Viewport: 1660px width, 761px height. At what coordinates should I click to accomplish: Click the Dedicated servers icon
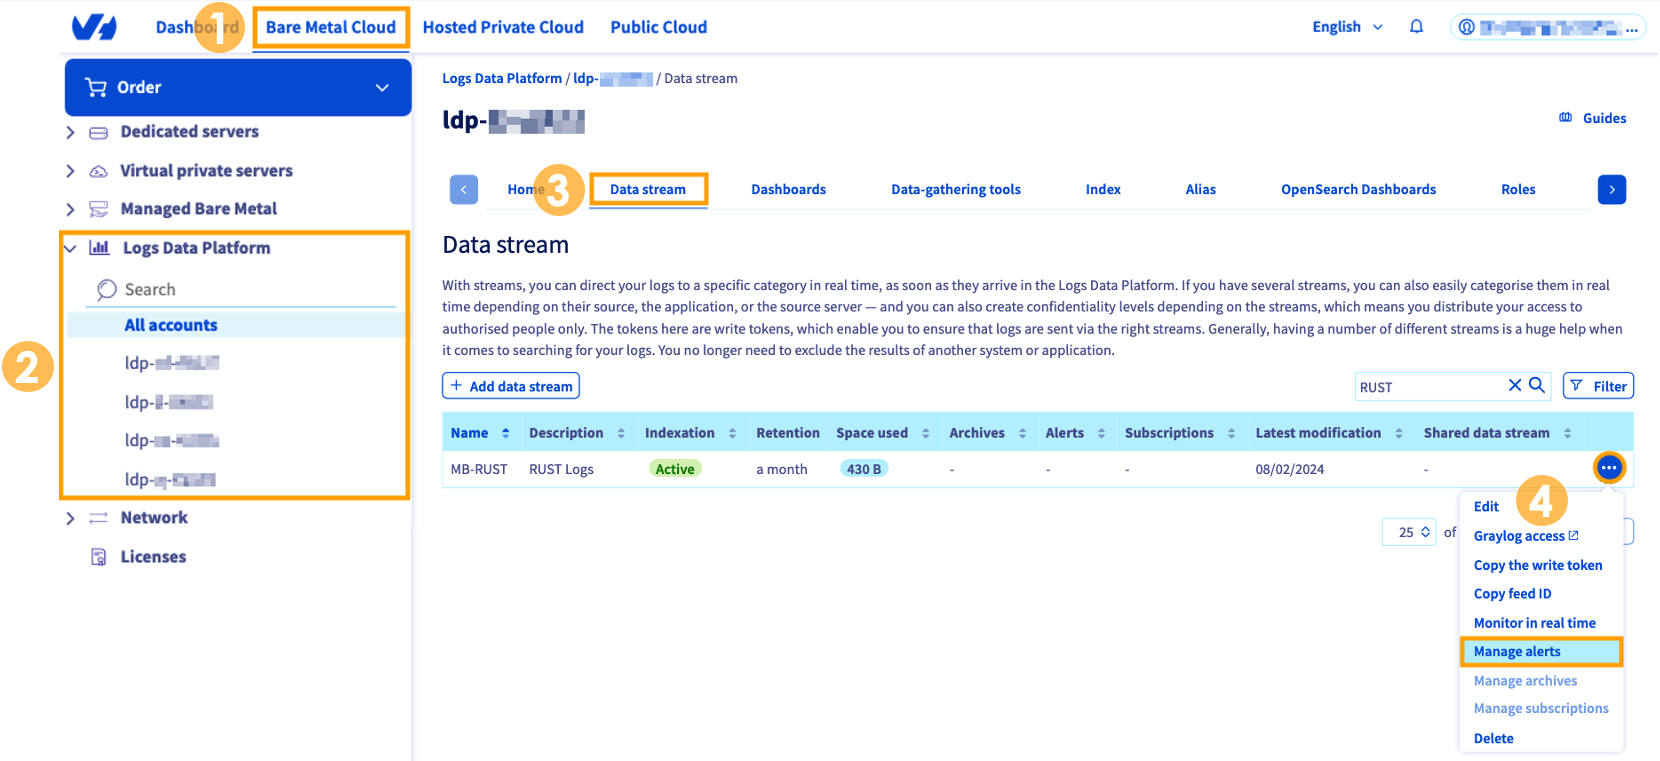98,132
